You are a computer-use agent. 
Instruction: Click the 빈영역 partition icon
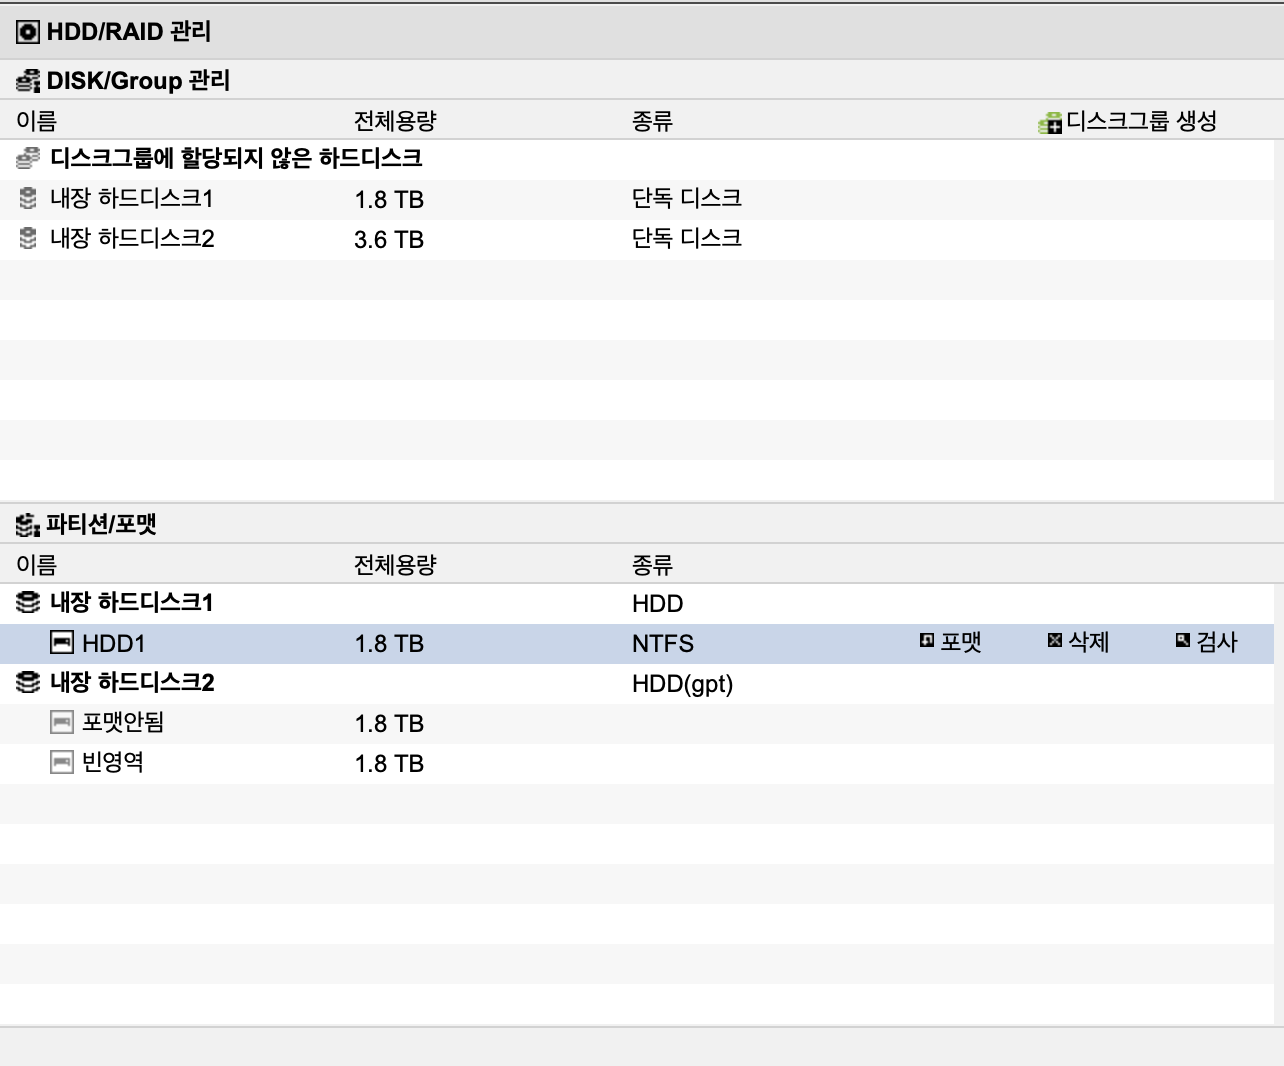click(x=62, y=762)
